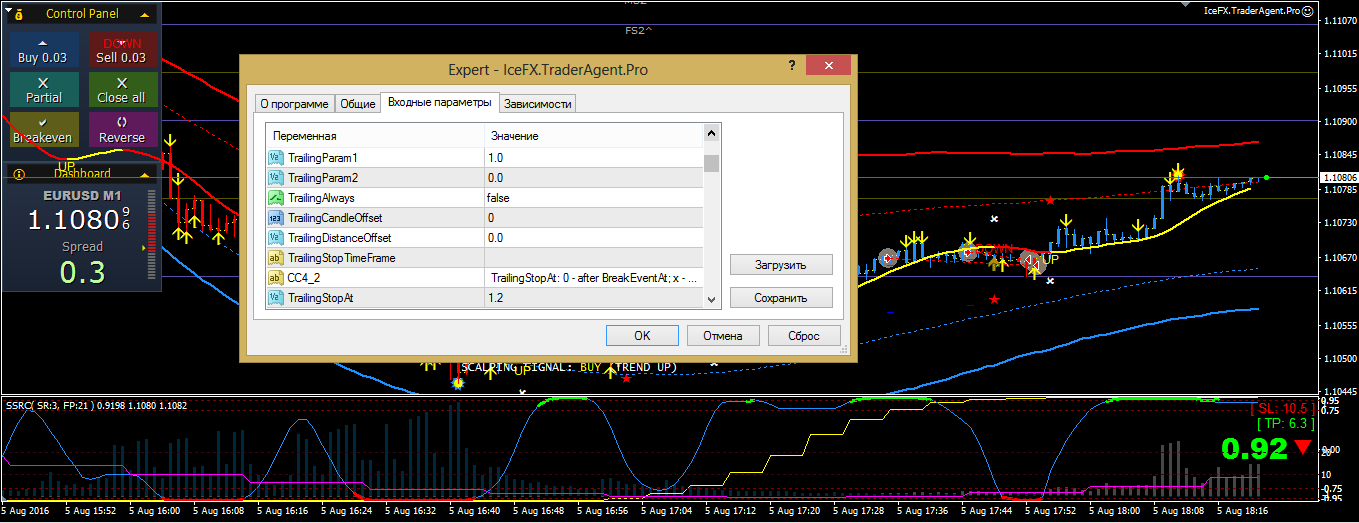Click the TrailingAlways boolean parameter icon
The width and height of the screenshot is (1359, 523).
pos(276,198)
